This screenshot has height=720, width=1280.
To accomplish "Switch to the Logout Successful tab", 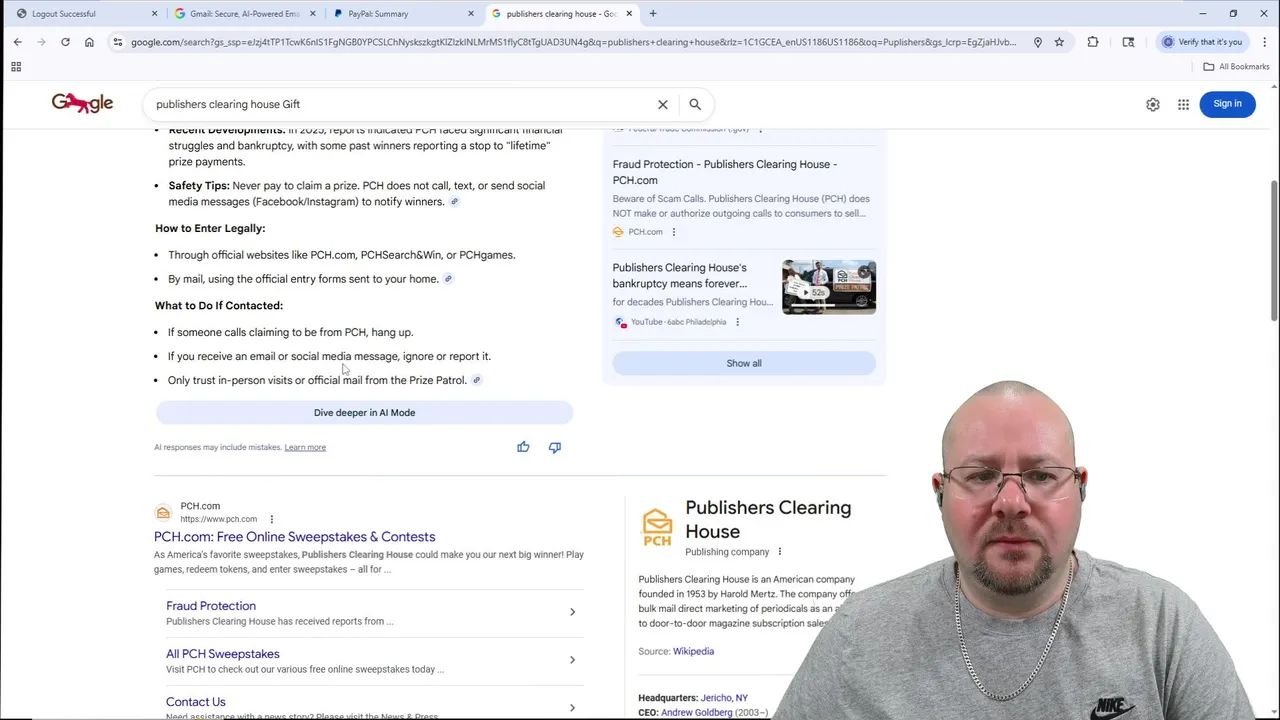I will (x=84, y=14).
